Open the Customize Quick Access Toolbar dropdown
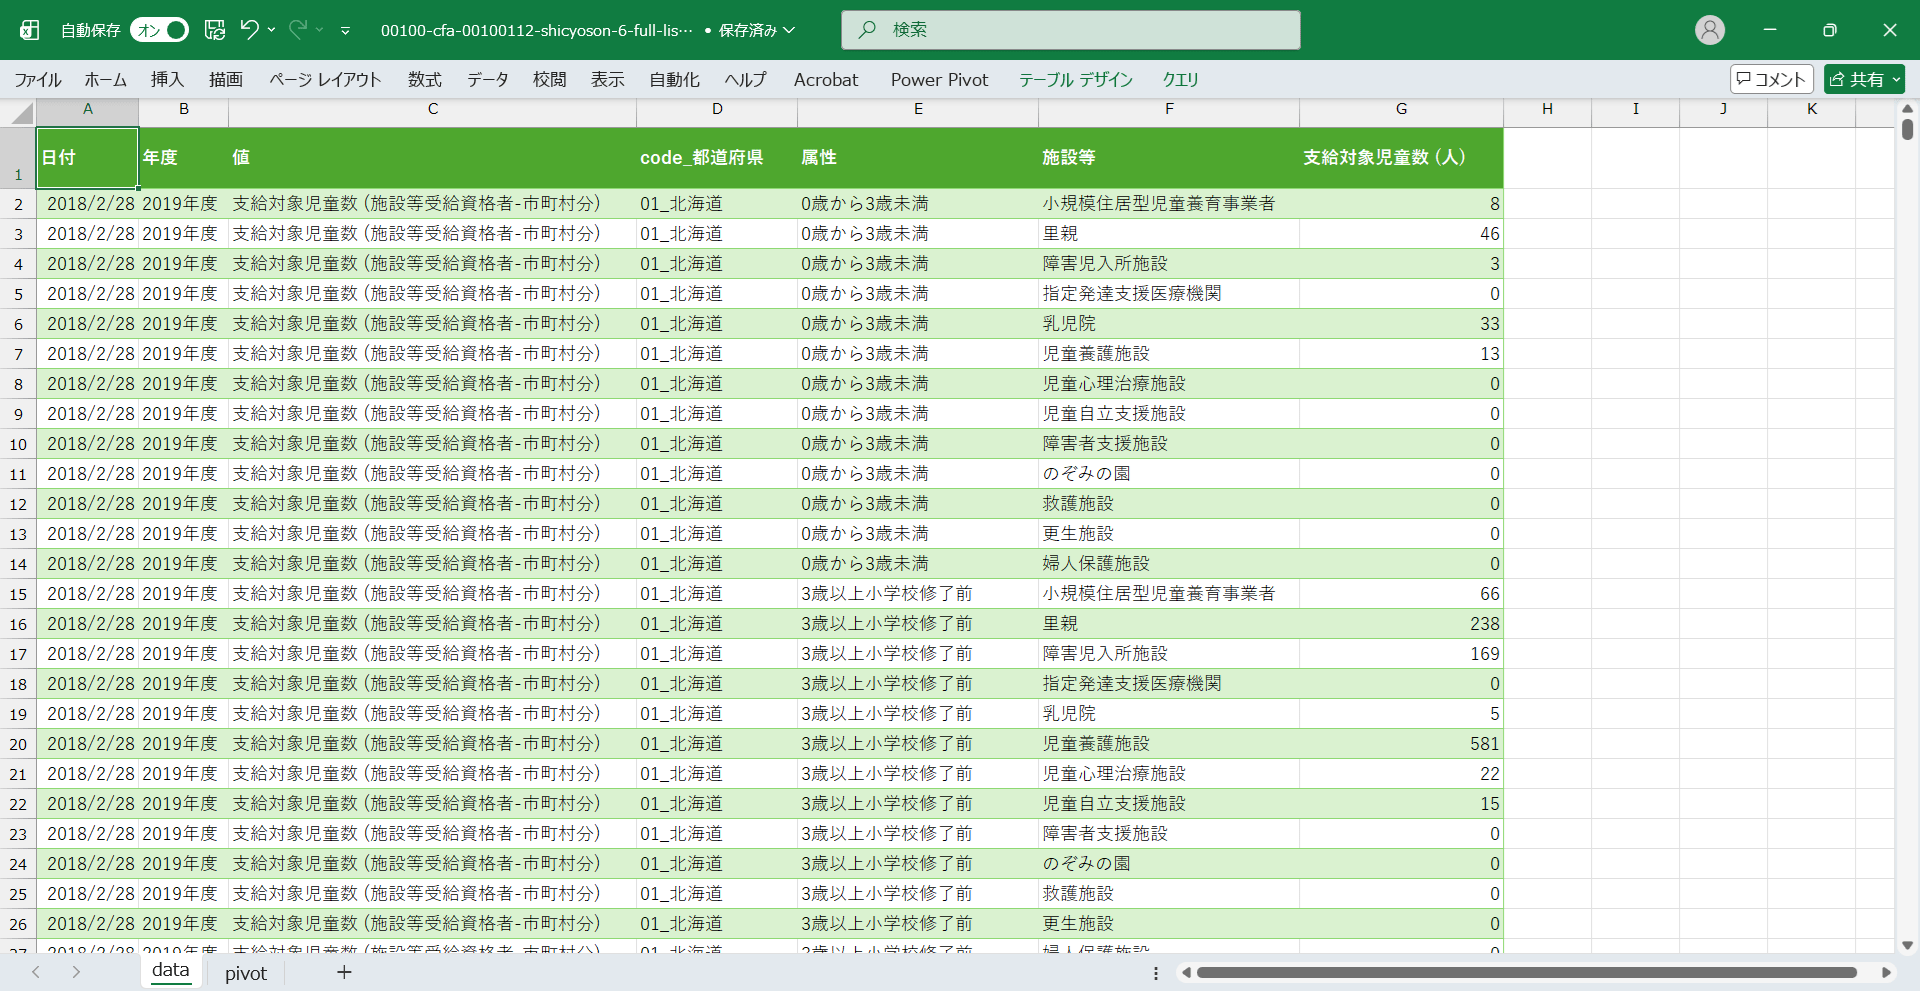This screenshot has height=991, width=1920. (x=345, y=31)
